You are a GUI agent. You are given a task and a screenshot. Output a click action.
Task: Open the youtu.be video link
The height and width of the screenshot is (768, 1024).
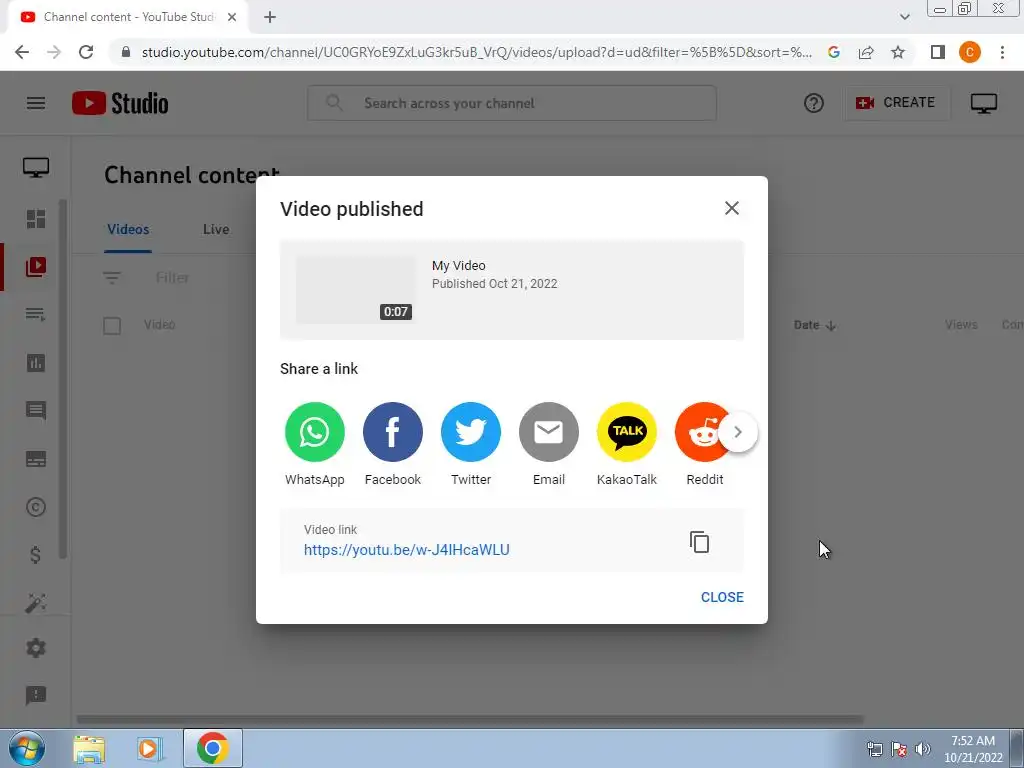coord(406,550)
